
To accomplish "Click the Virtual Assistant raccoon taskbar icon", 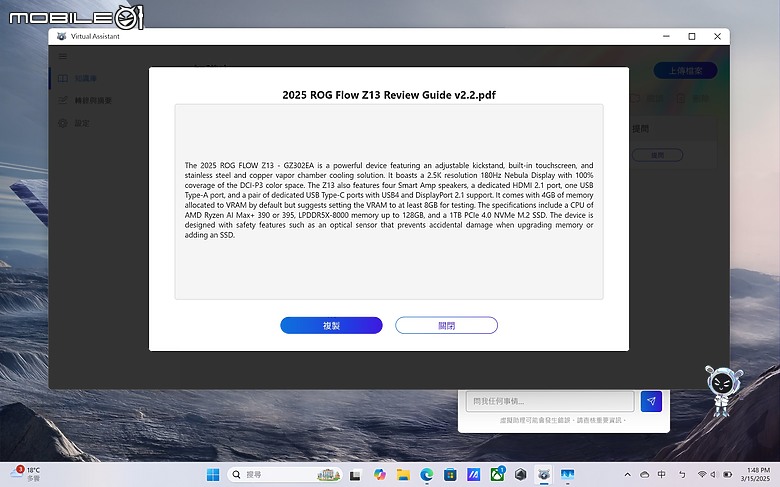I will [x=544, y=475].
